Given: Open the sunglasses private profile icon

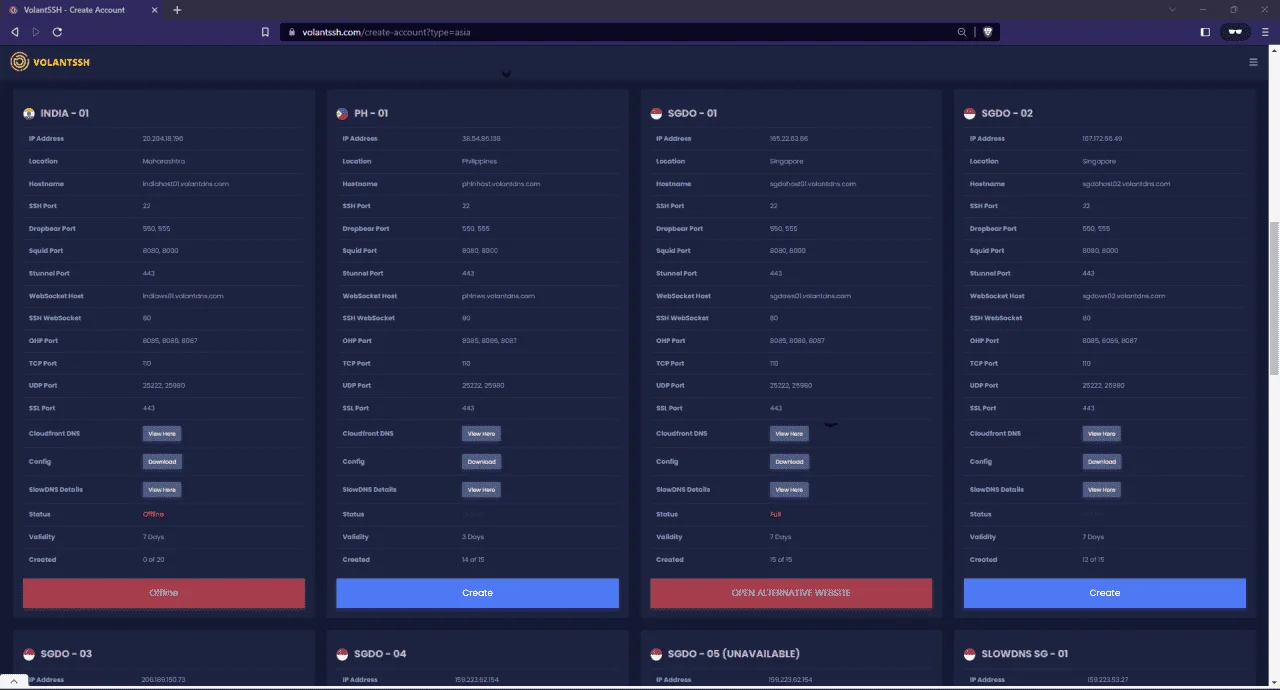Looking at the screenshot, I should [1235, 32].
